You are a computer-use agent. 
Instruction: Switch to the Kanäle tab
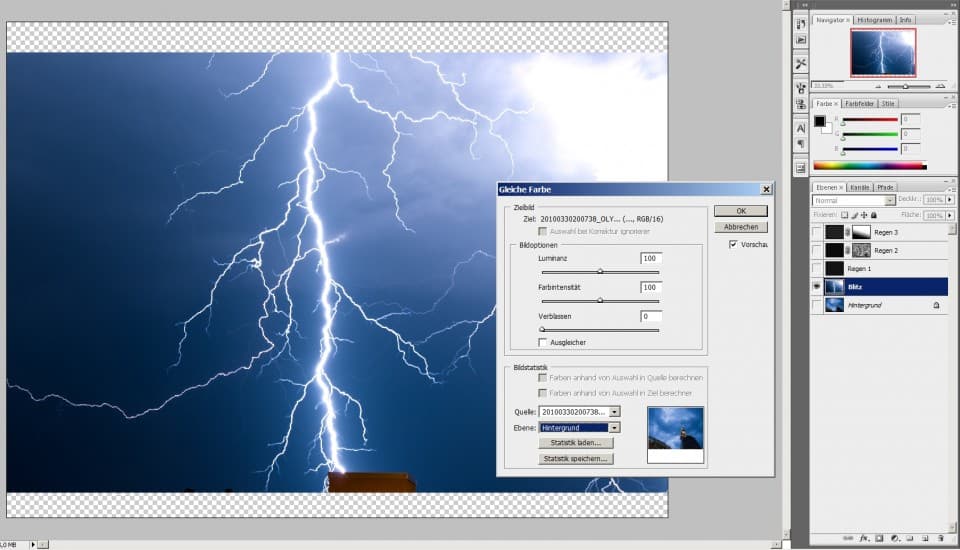pos(860,187)
